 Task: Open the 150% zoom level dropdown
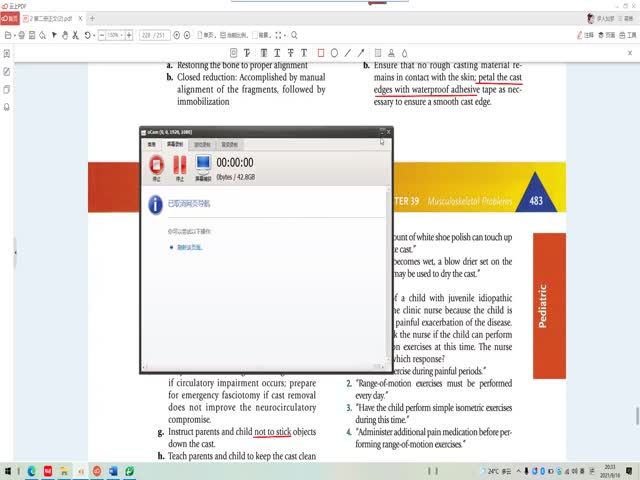coord(116,36)
